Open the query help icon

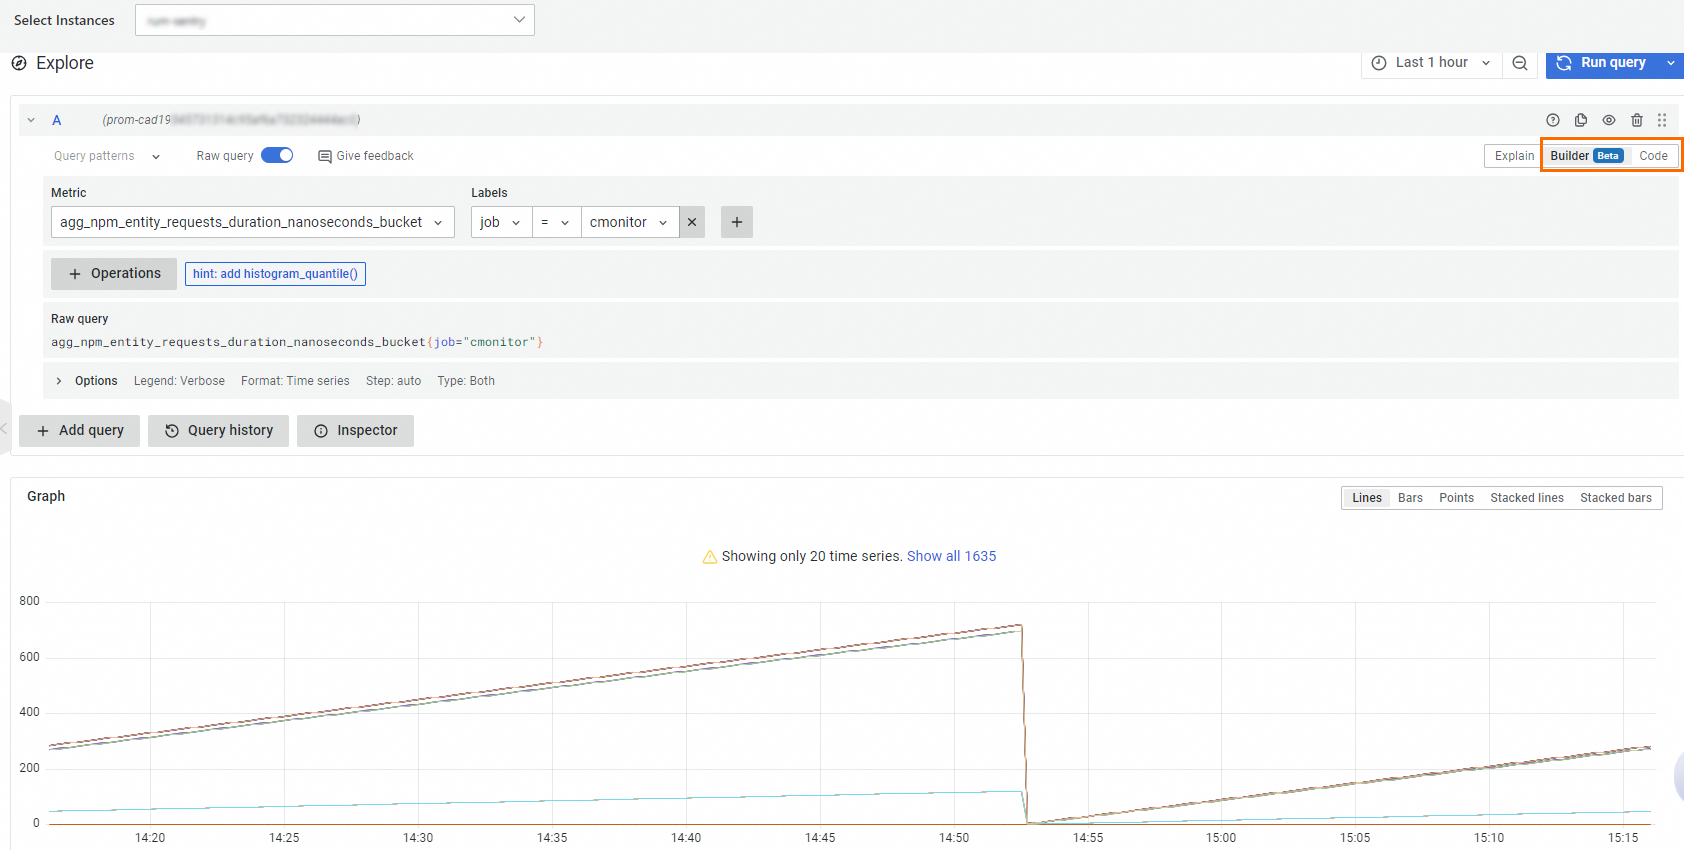point(1552,120)
